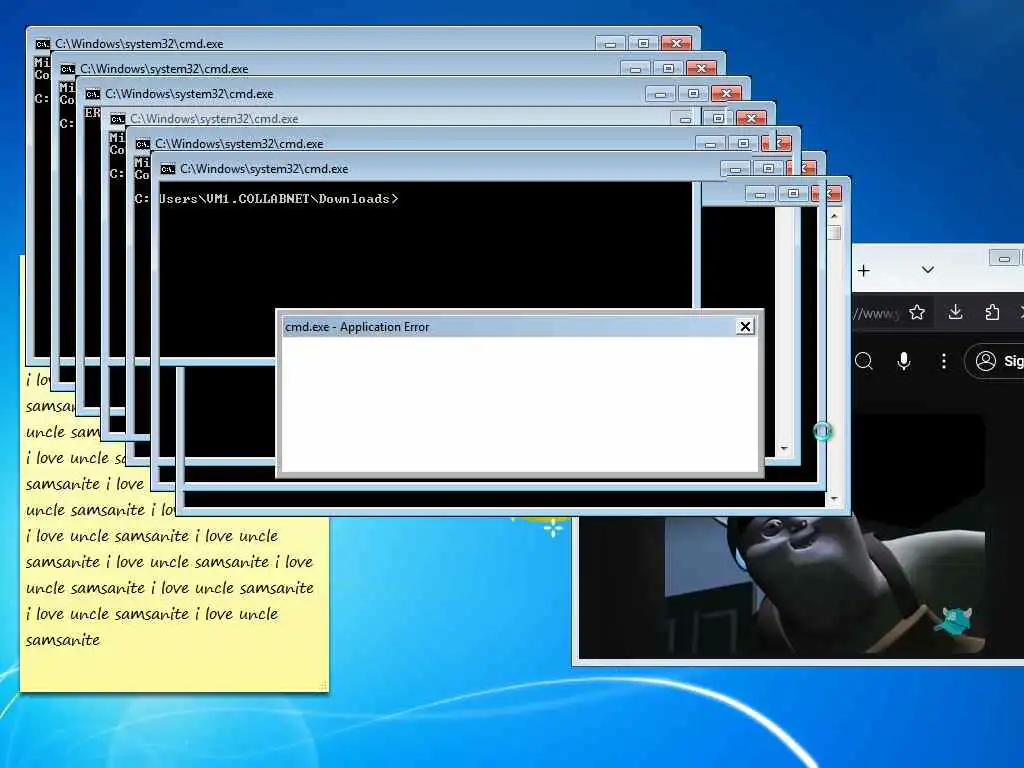Viewport: 1024px width, 768px height.
Task: Click the teal mascot watermark on the video
Action: [955, 619]
